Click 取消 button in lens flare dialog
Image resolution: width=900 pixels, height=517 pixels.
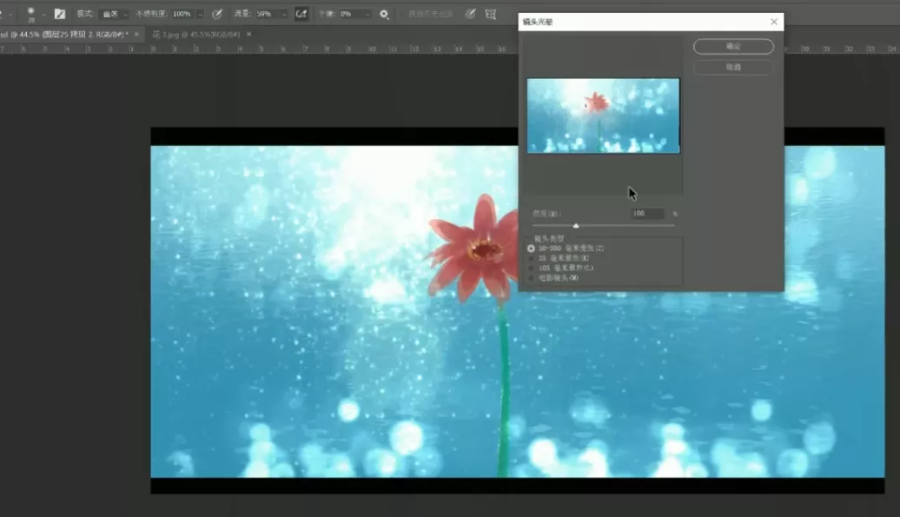click(733, 67)
